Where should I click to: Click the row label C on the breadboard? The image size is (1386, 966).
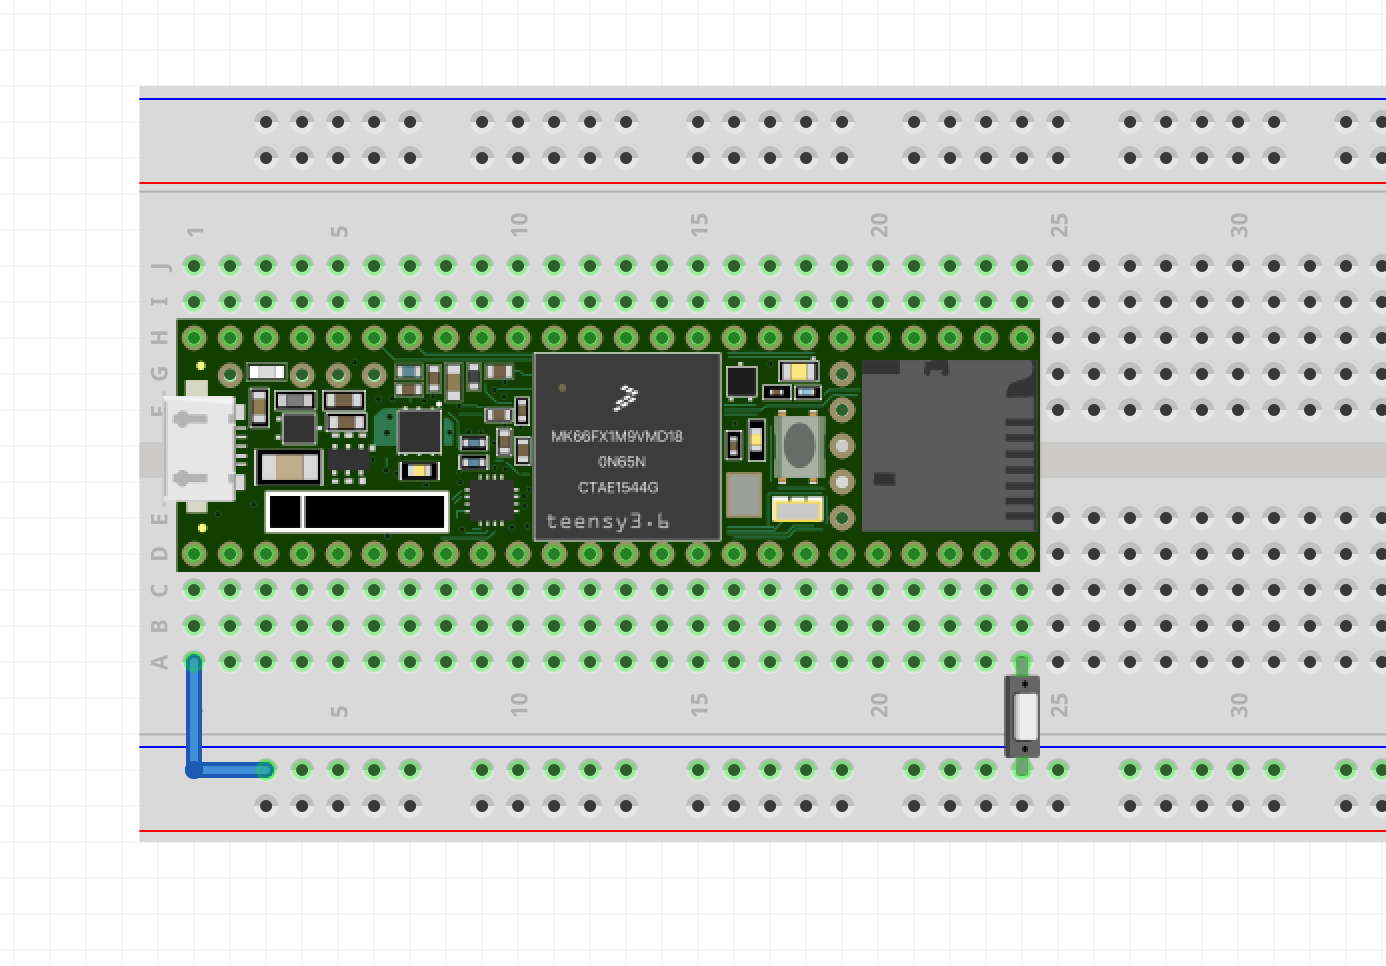coord(160,590)
